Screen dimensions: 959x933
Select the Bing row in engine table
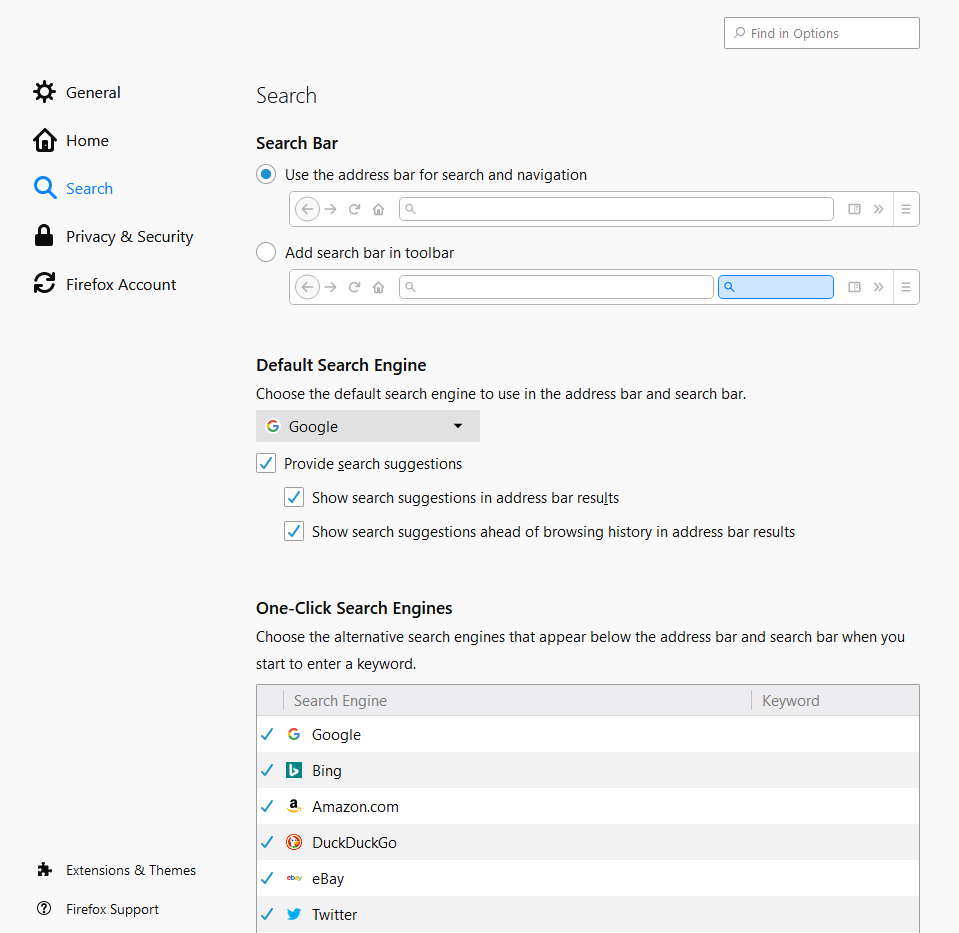(x=588, y=770)
